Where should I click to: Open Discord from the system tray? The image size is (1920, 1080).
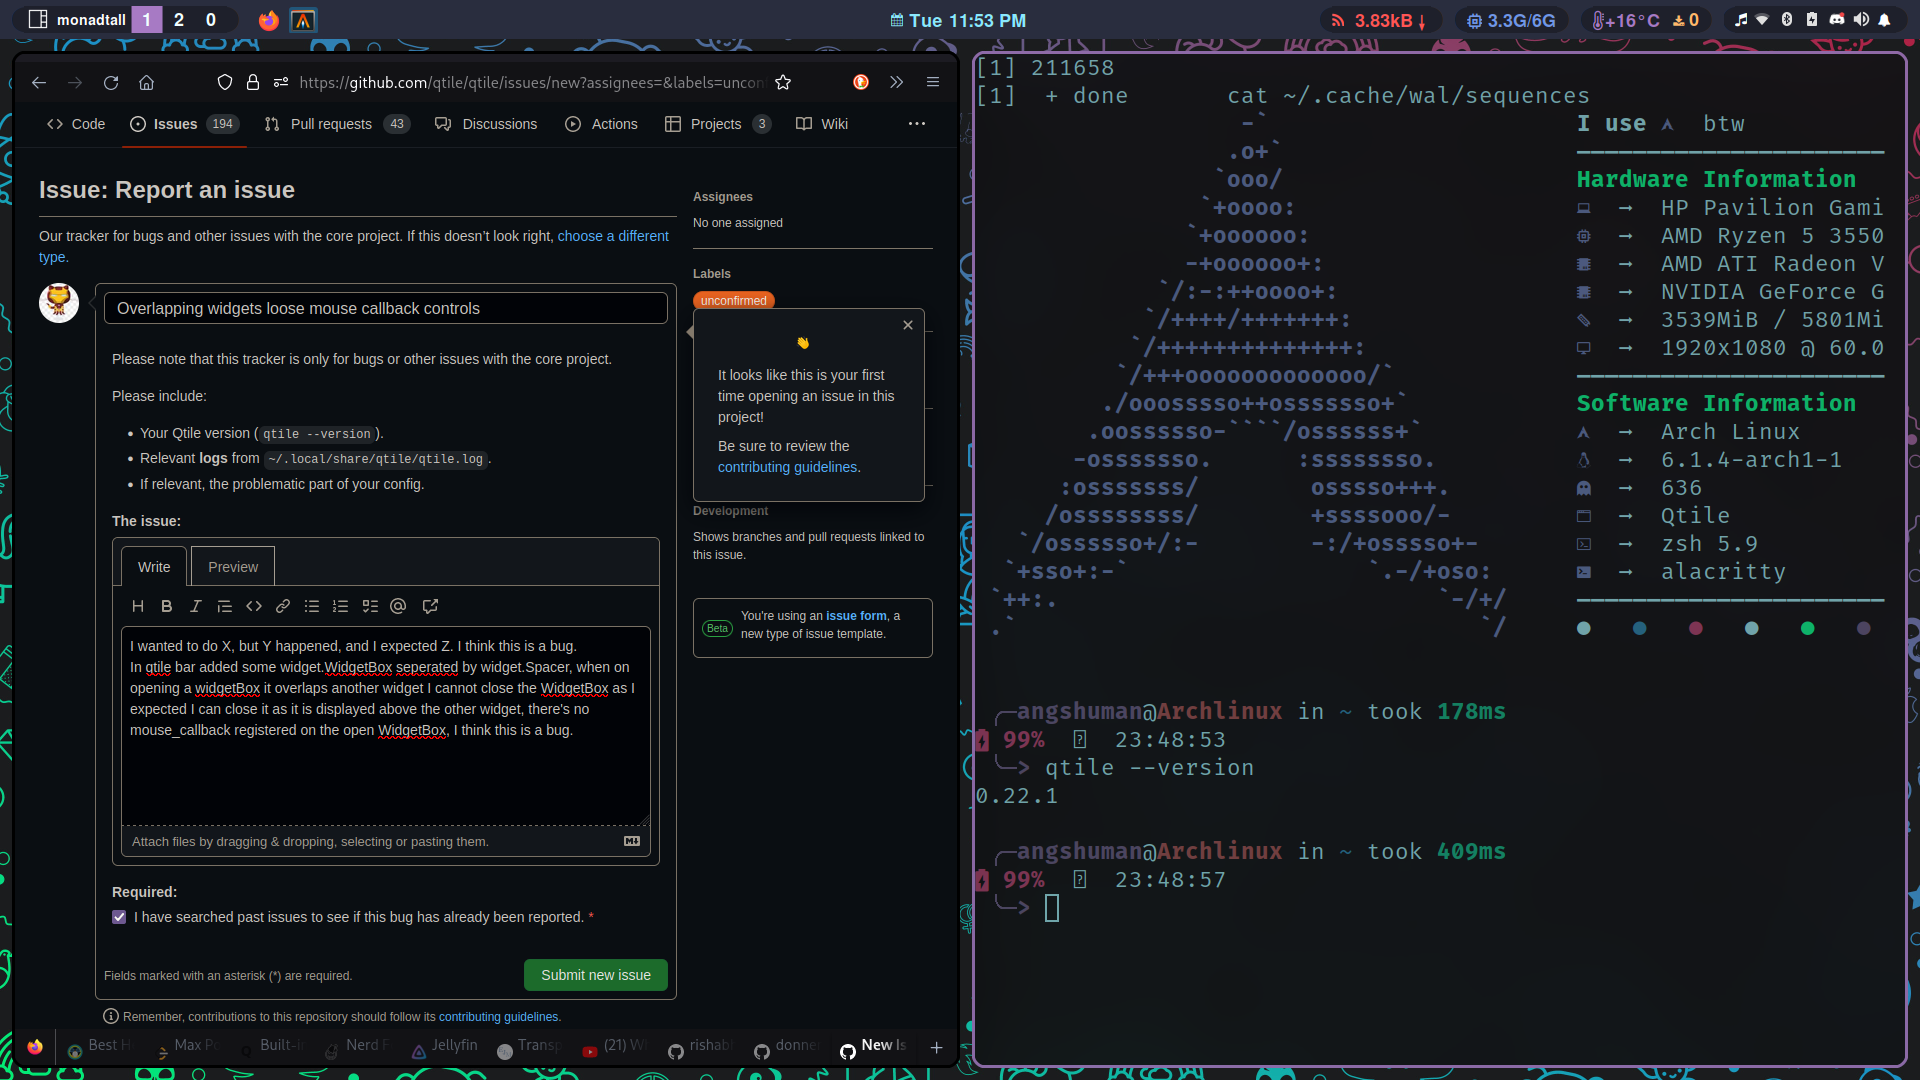click(1838, 20)
